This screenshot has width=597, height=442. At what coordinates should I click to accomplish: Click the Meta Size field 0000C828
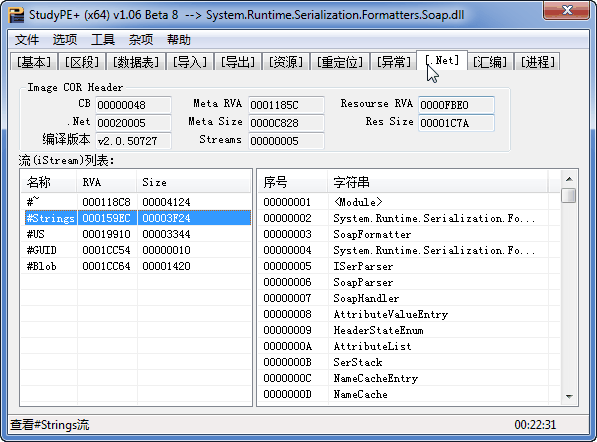286,123
